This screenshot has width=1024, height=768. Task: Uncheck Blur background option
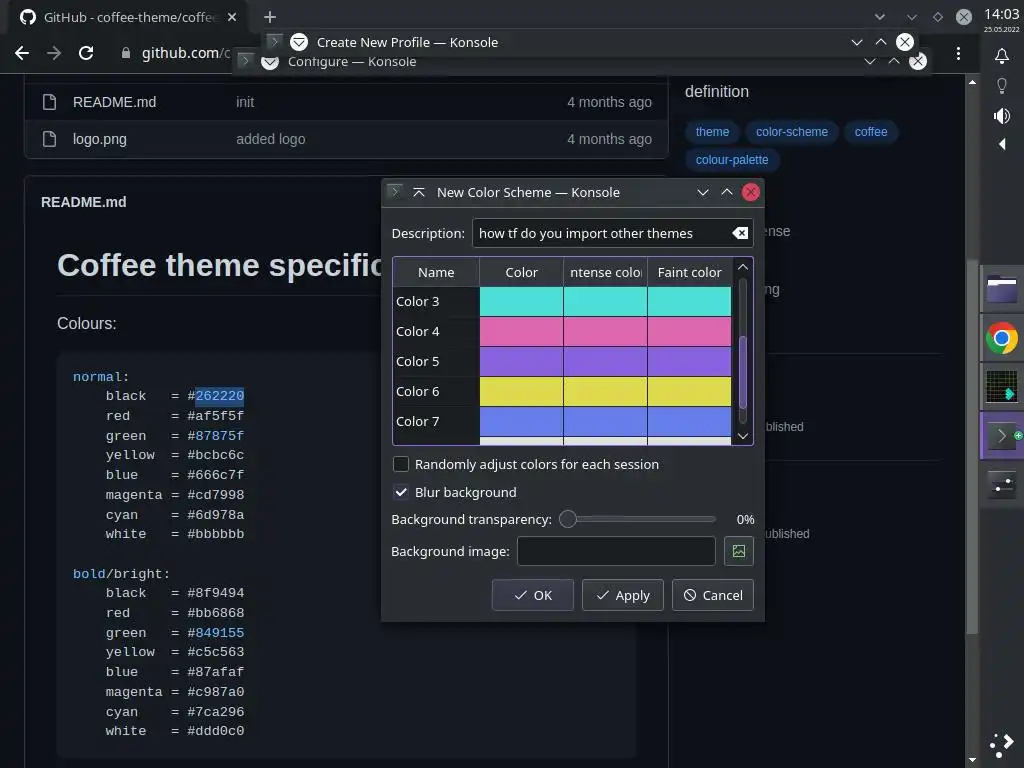click(401, 492)
